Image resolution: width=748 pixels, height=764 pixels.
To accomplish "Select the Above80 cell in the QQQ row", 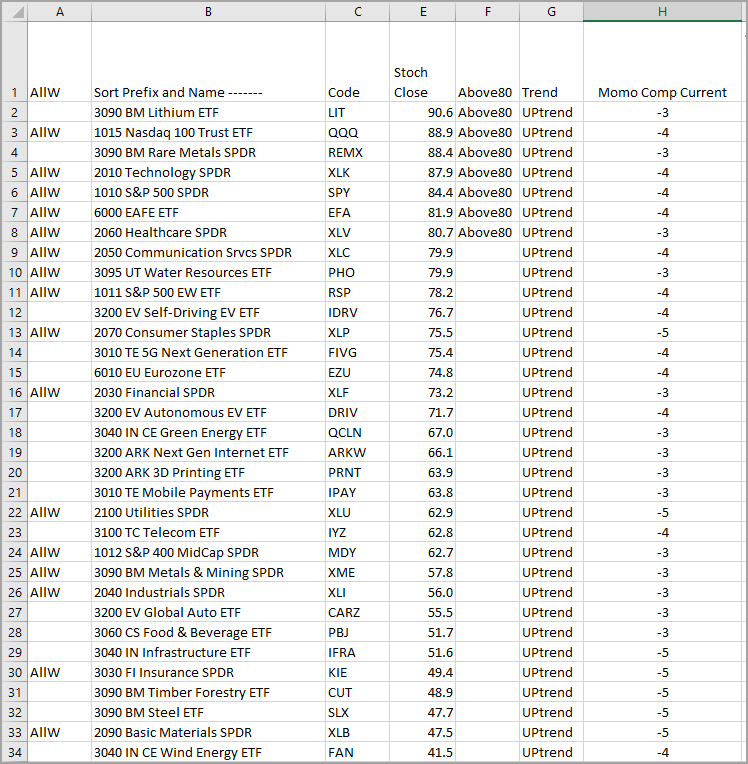I will pos(487,133).
